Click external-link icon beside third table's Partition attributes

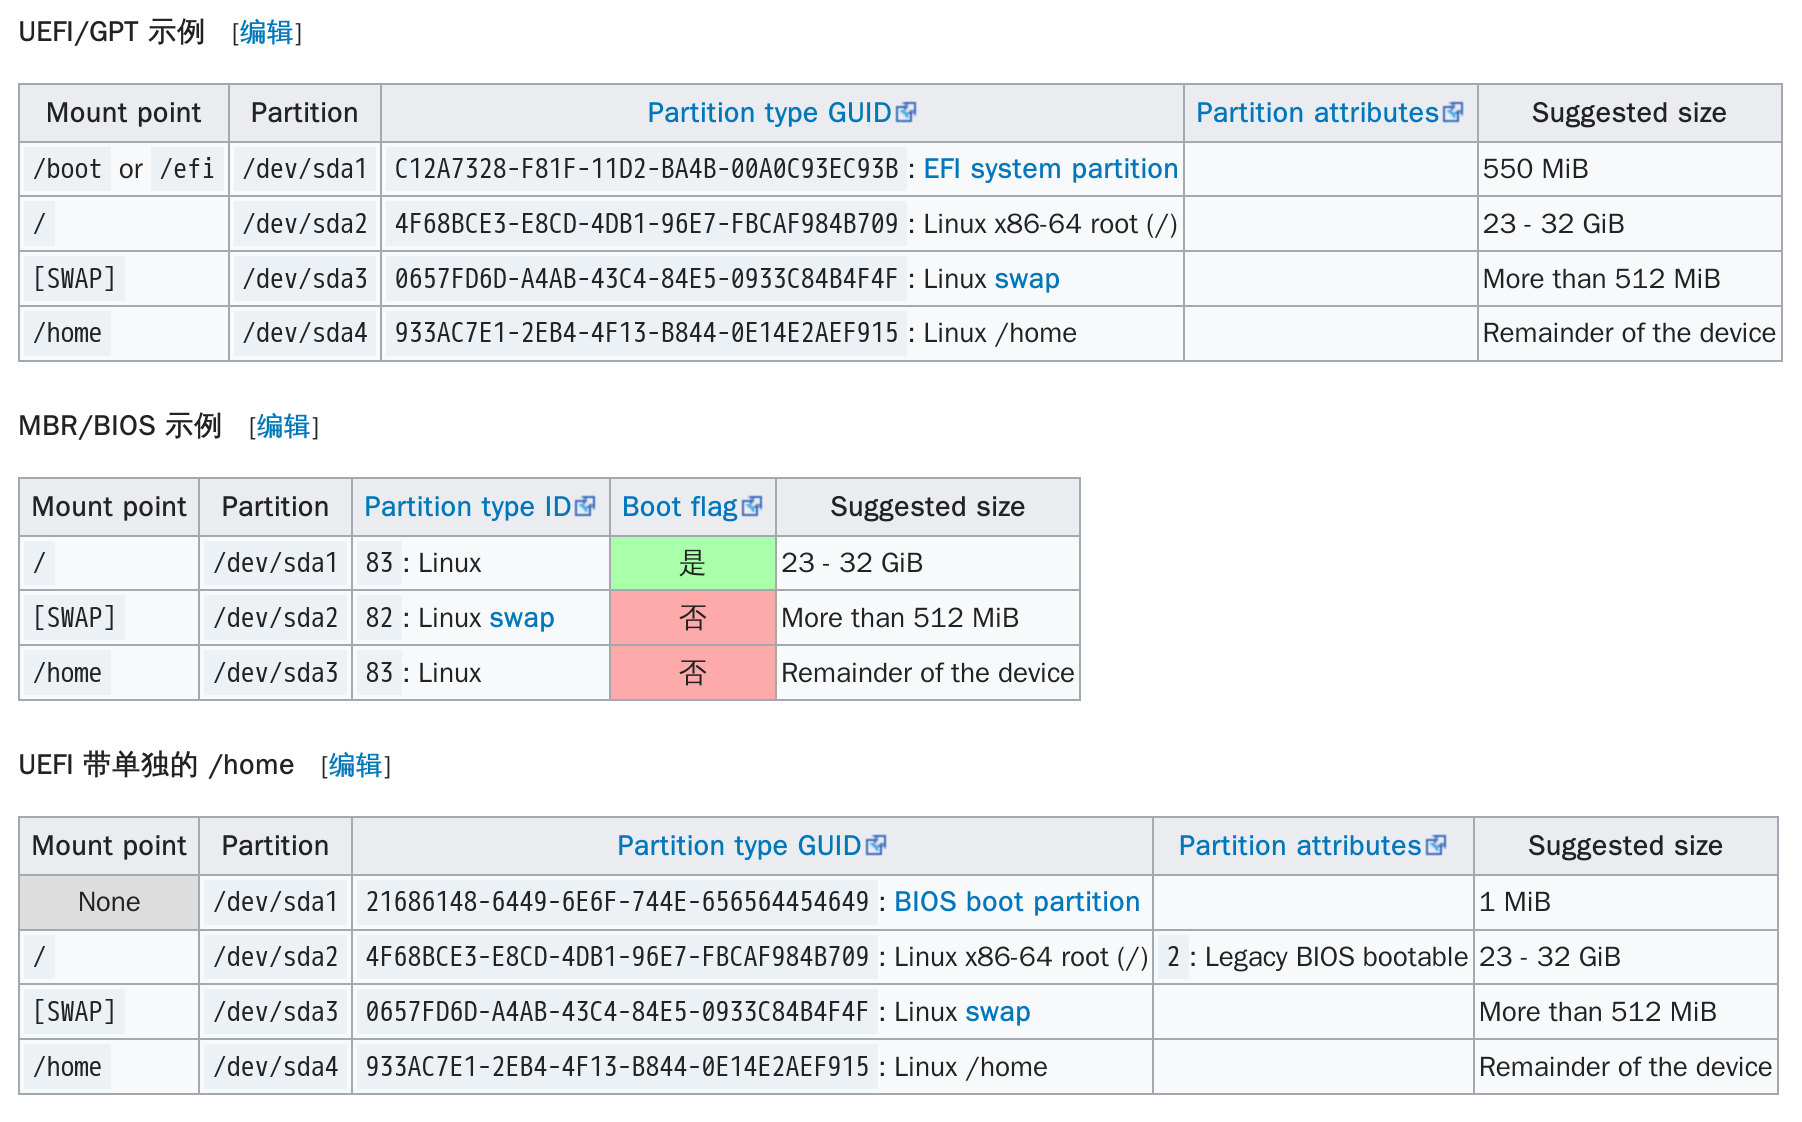point(1436,845)
